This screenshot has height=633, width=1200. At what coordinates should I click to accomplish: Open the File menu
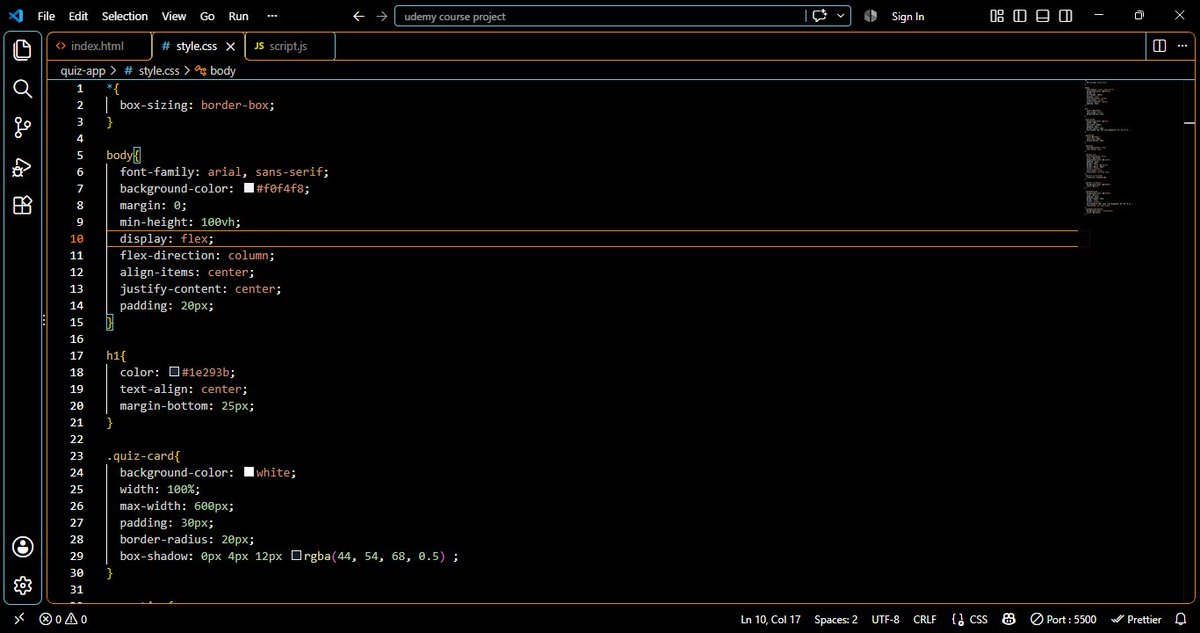[x=46, y=16]
